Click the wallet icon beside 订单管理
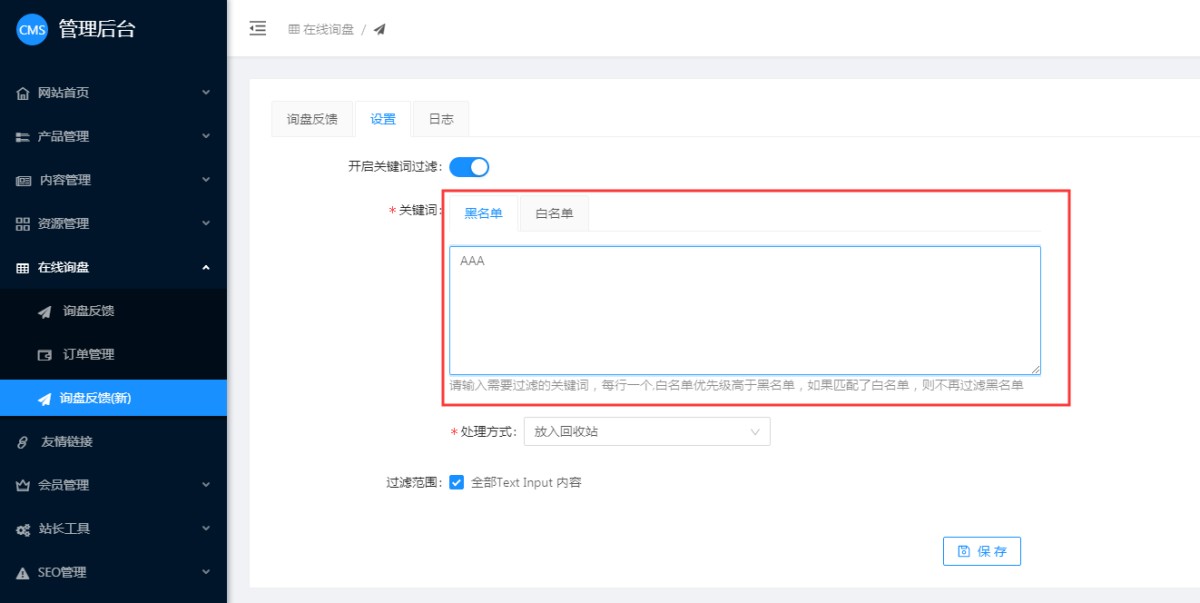The image size is (1200, 603). [x=45, y=355]
